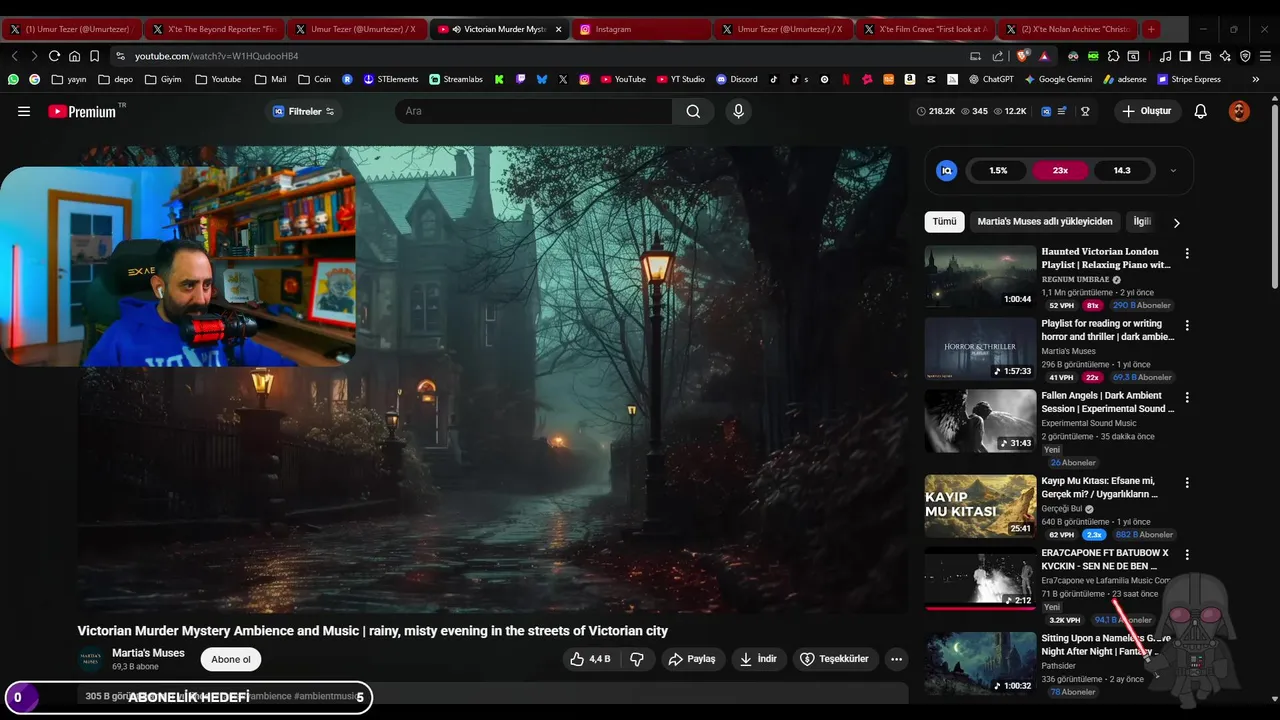
Task: Open the Fallen Angels video thumbnail
Action: coord(980,421)
